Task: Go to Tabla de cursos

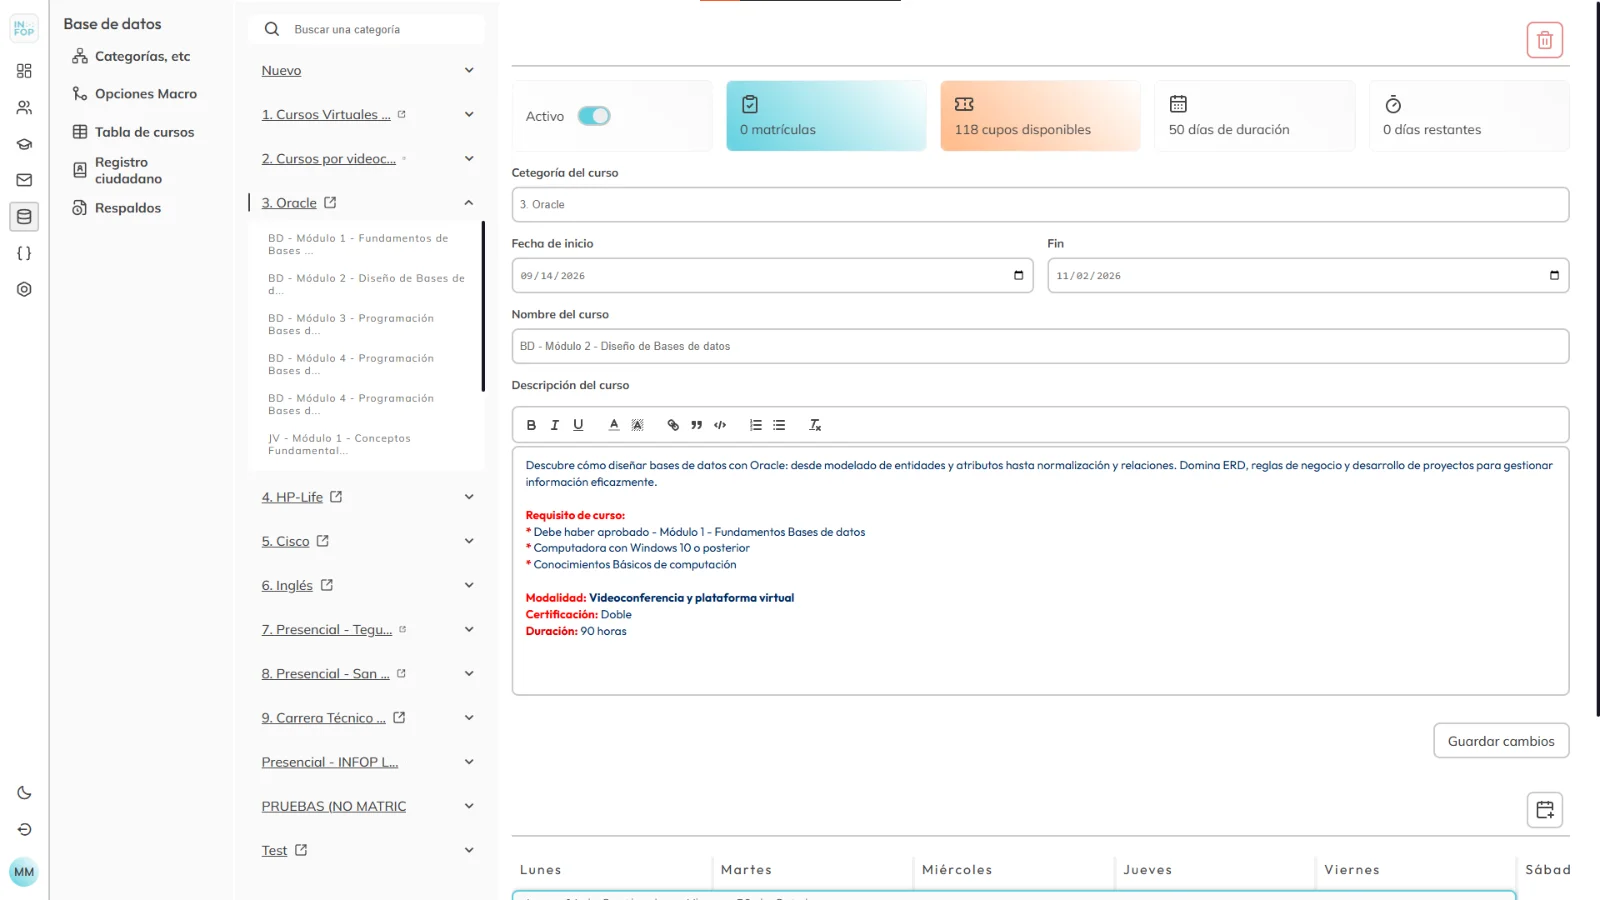Action: point(133,132)
